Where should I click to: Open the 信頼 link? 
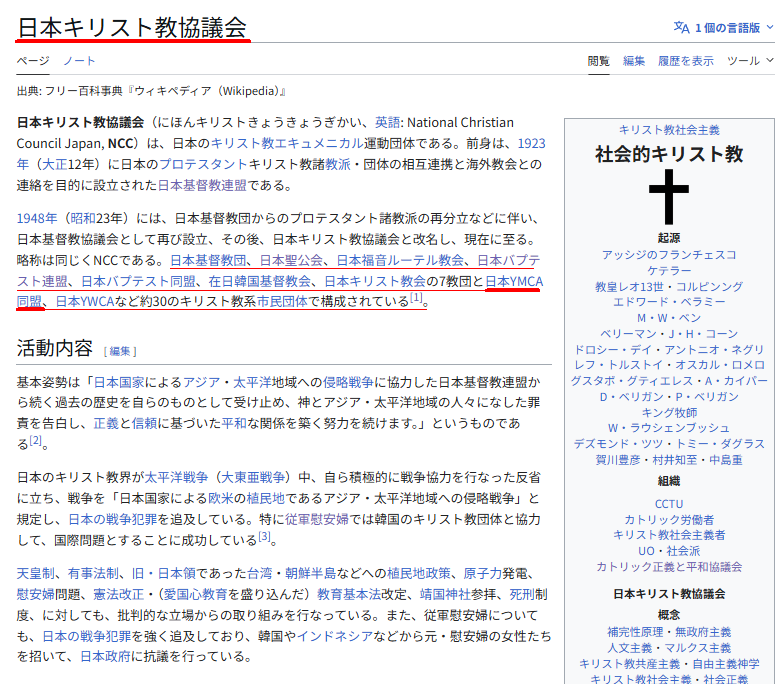tap(144, 424)
